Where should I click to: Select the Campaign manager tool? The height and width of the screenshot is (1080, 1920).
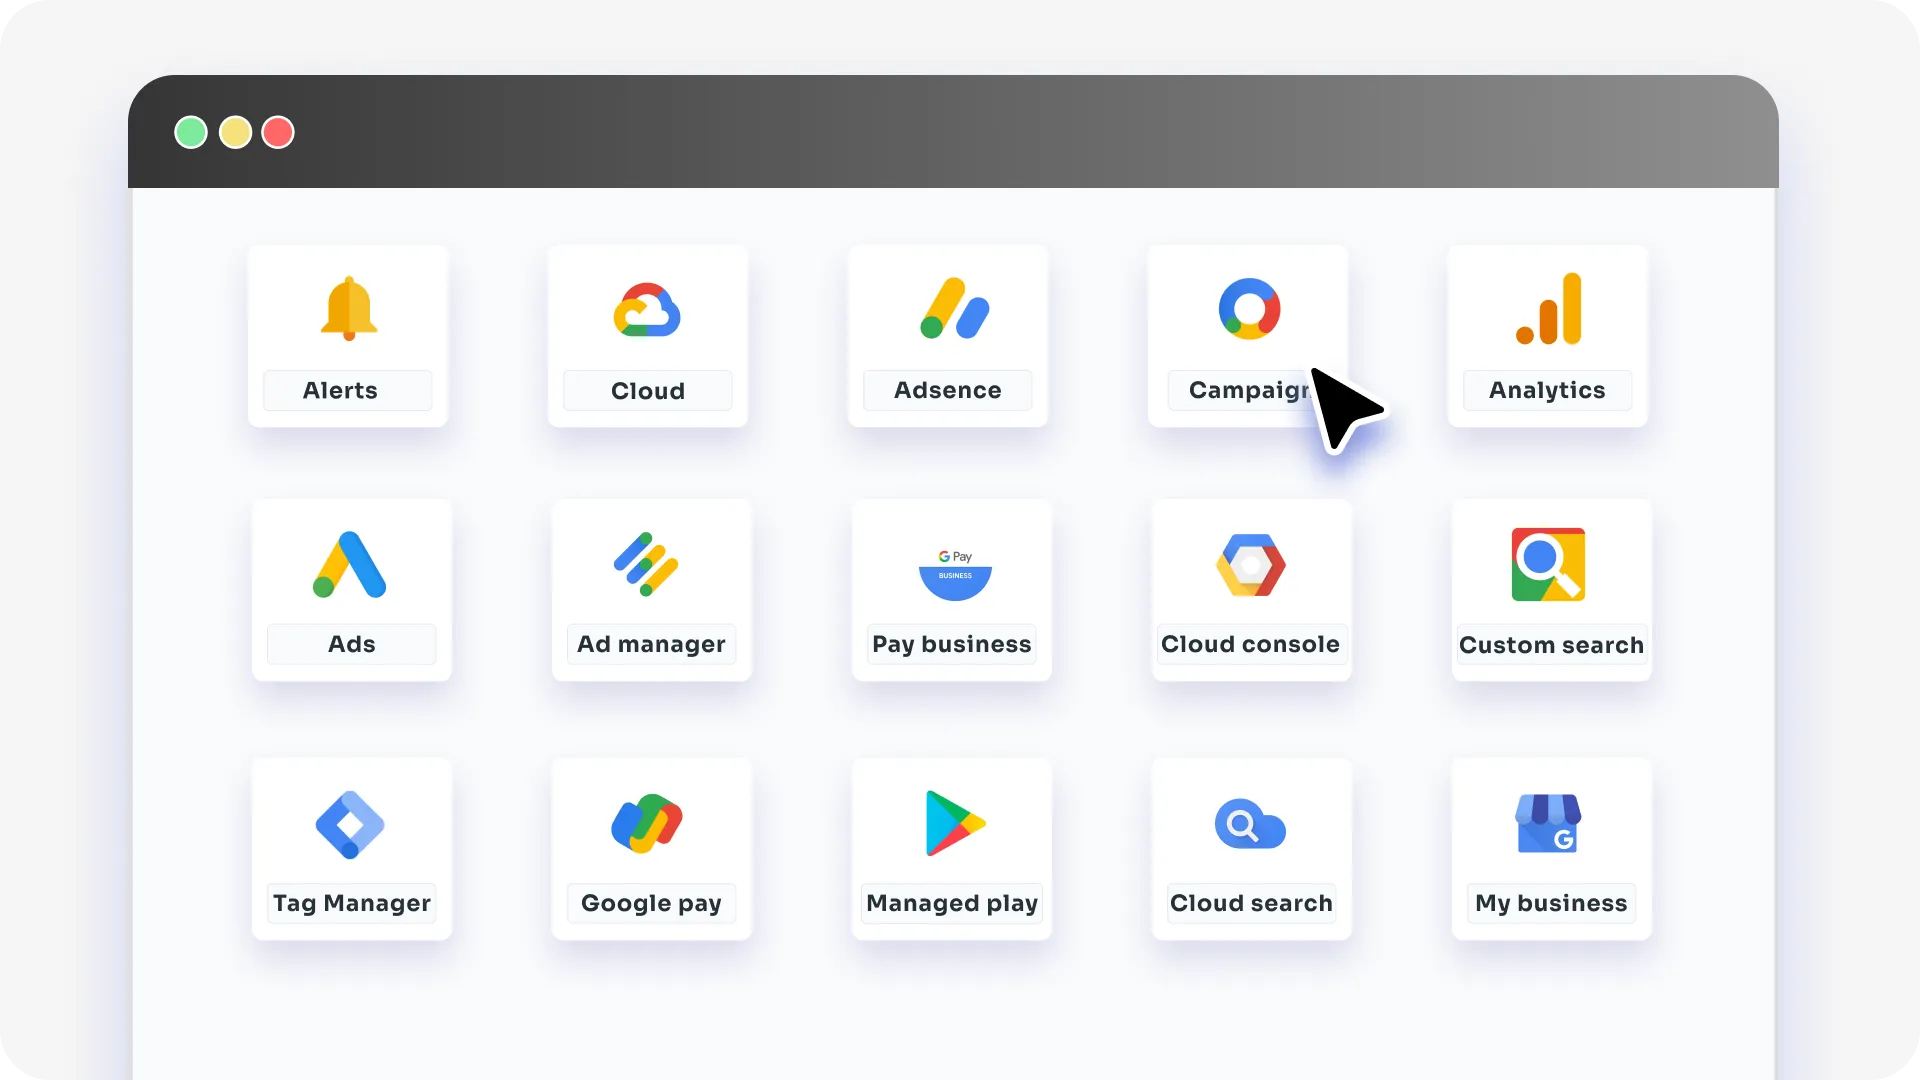point(1247,335)
